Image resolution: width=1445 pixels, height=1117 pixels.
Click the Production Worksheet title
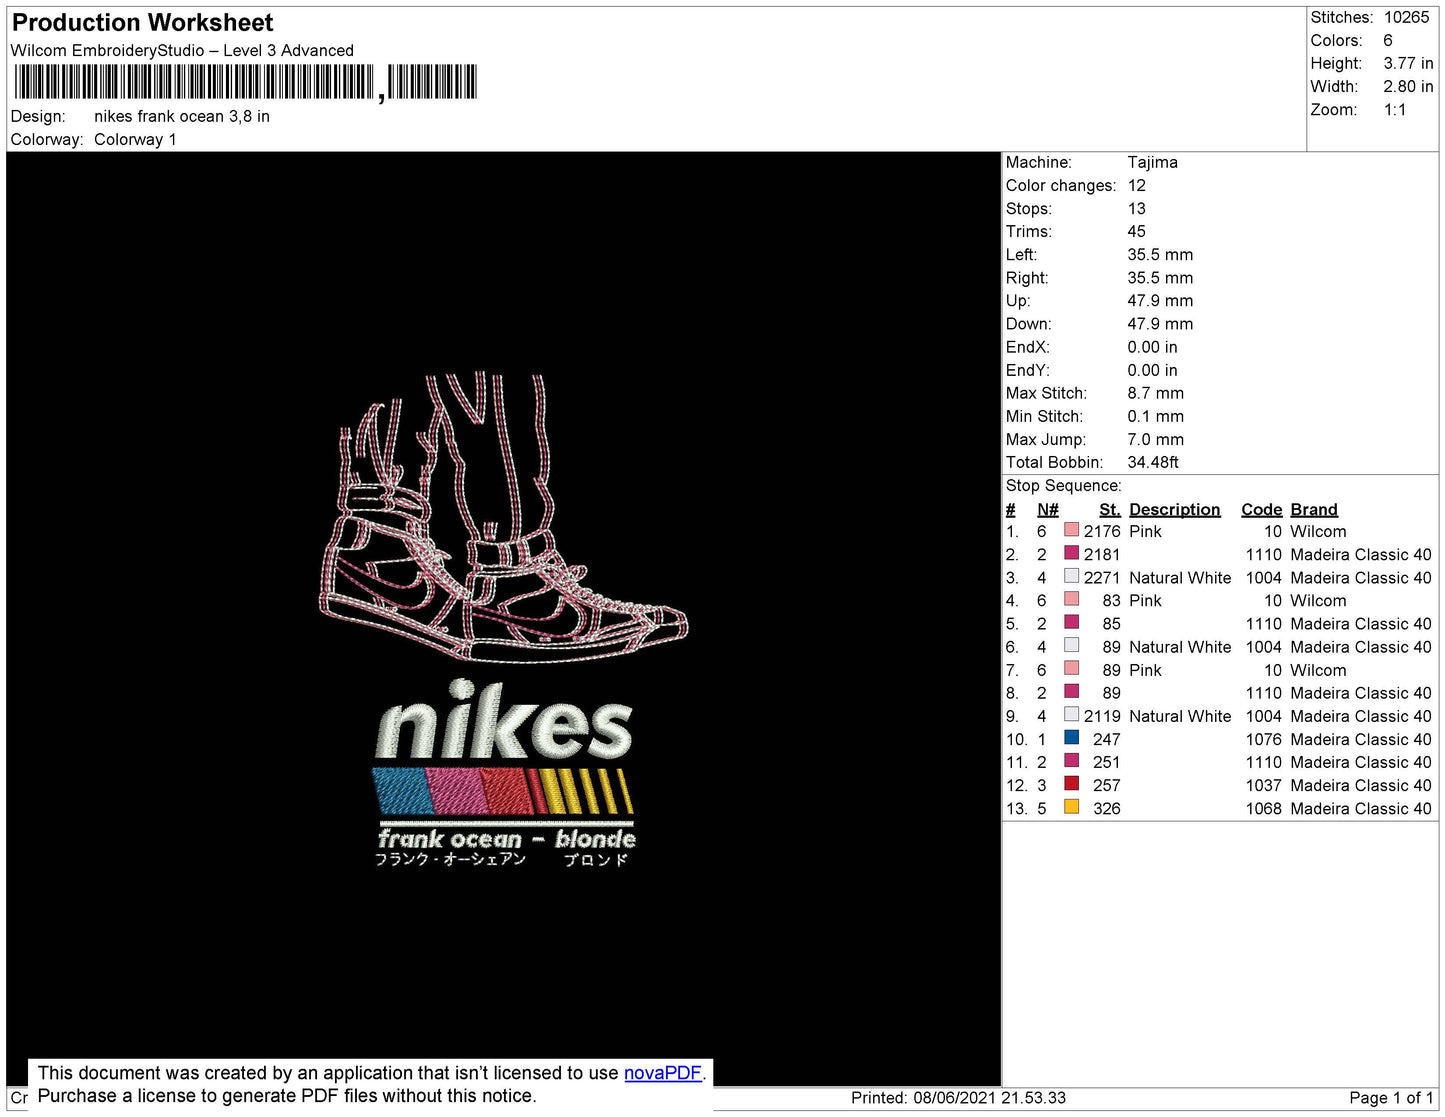tap(142, 23)
